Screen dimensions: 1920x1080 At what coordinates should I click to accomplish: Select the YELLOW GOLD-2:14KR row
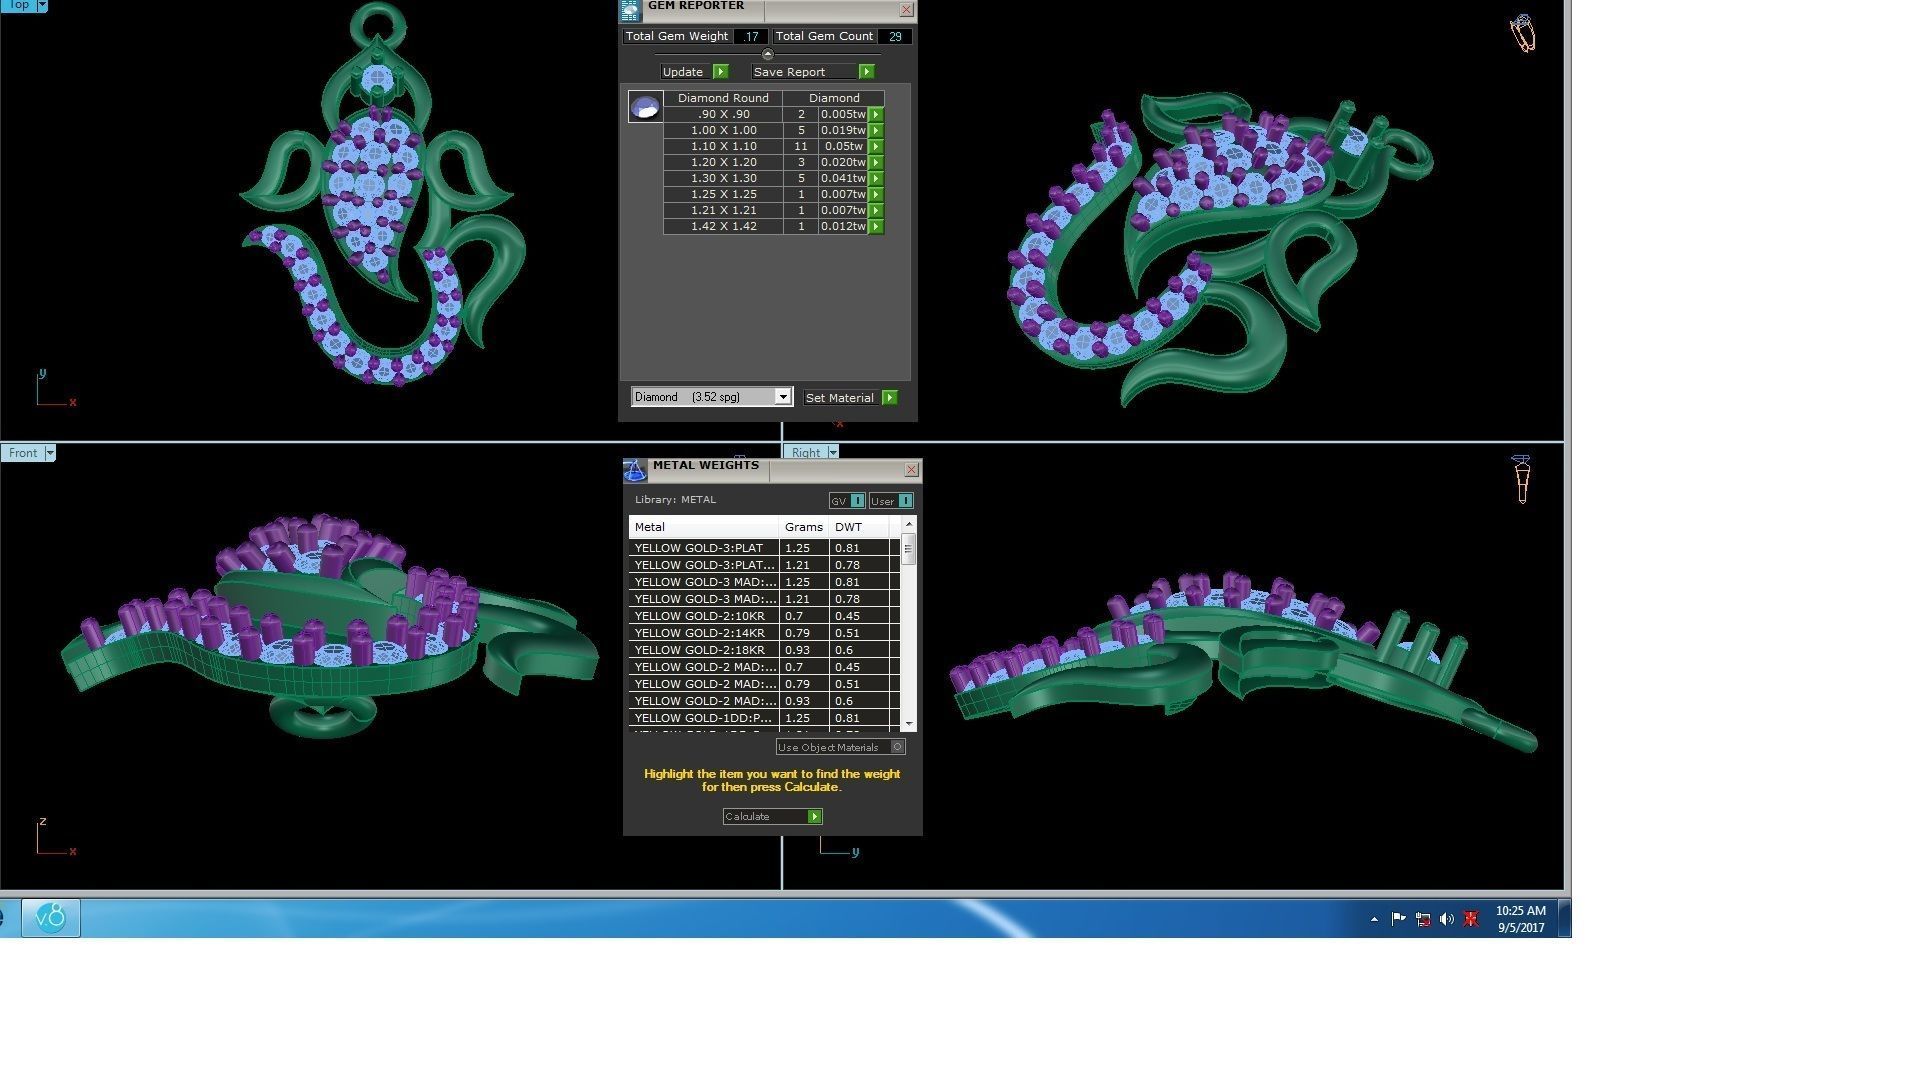click(x=700, y=633)
